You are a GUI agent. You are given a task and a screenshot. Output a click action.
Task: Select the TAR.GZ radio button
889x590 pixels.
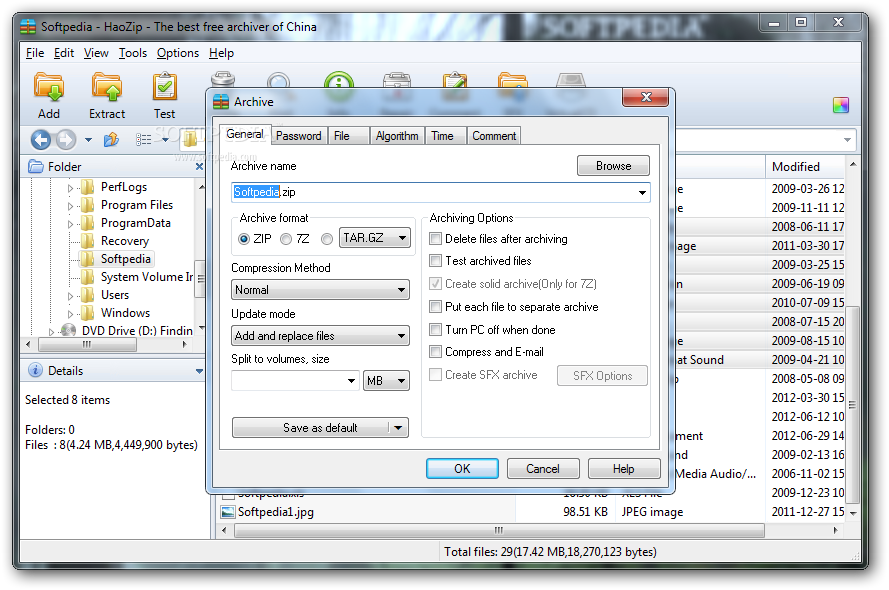(327, 239)
